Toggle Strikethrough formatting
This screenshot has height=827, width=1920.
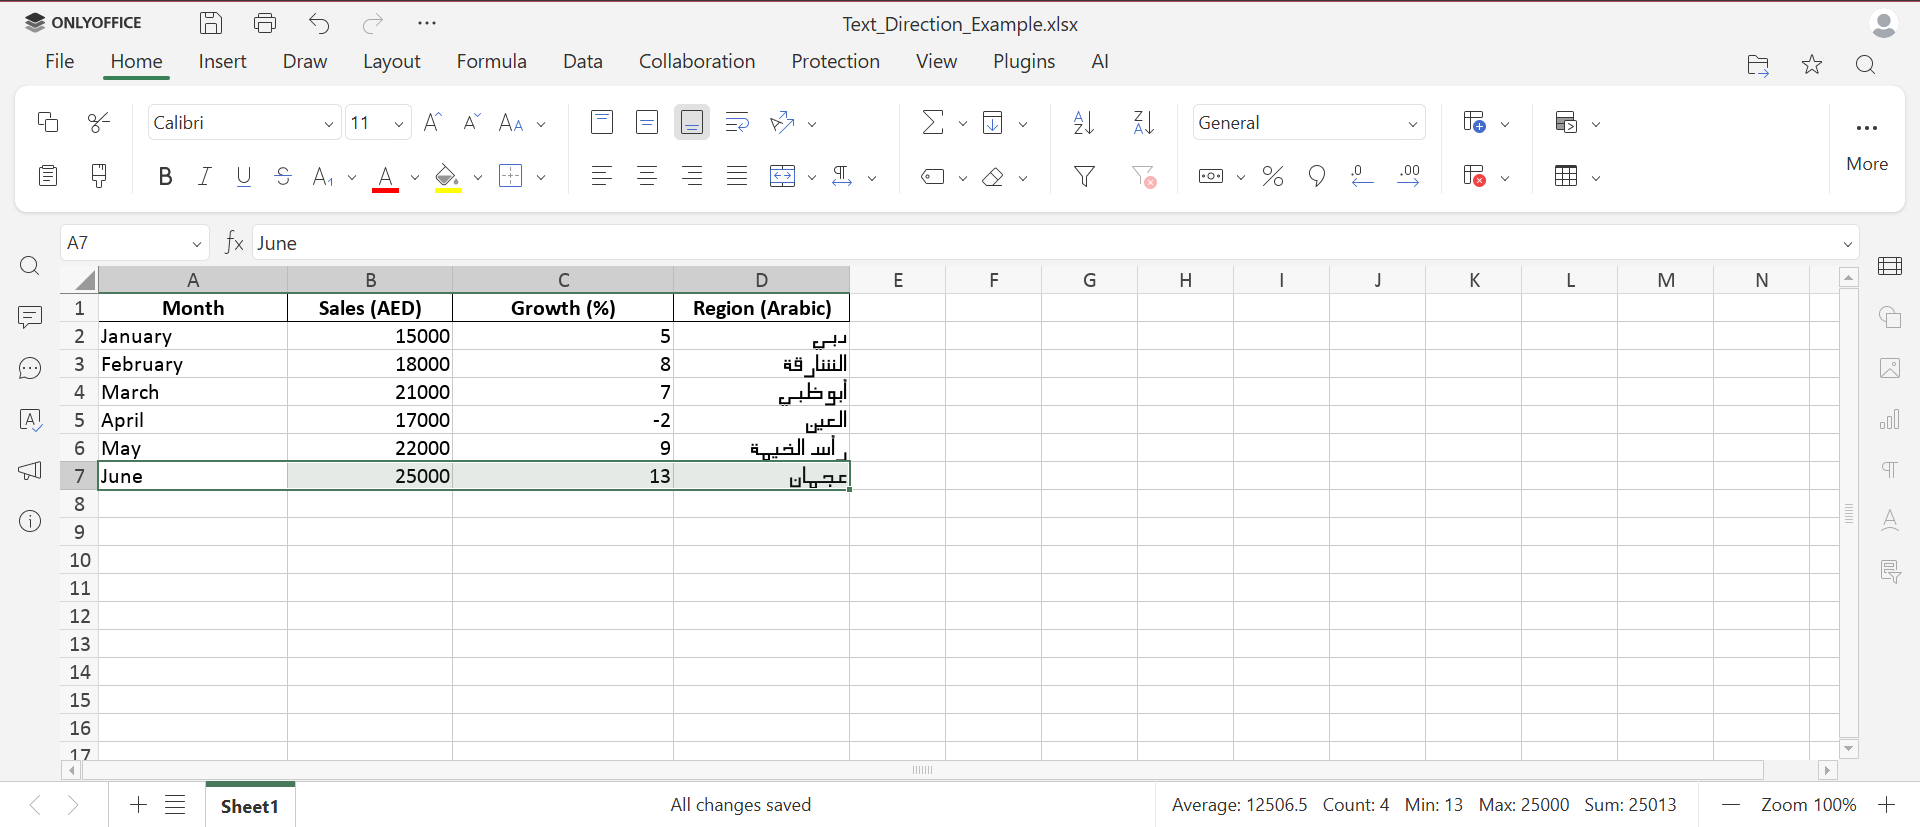tap(283, 176)
